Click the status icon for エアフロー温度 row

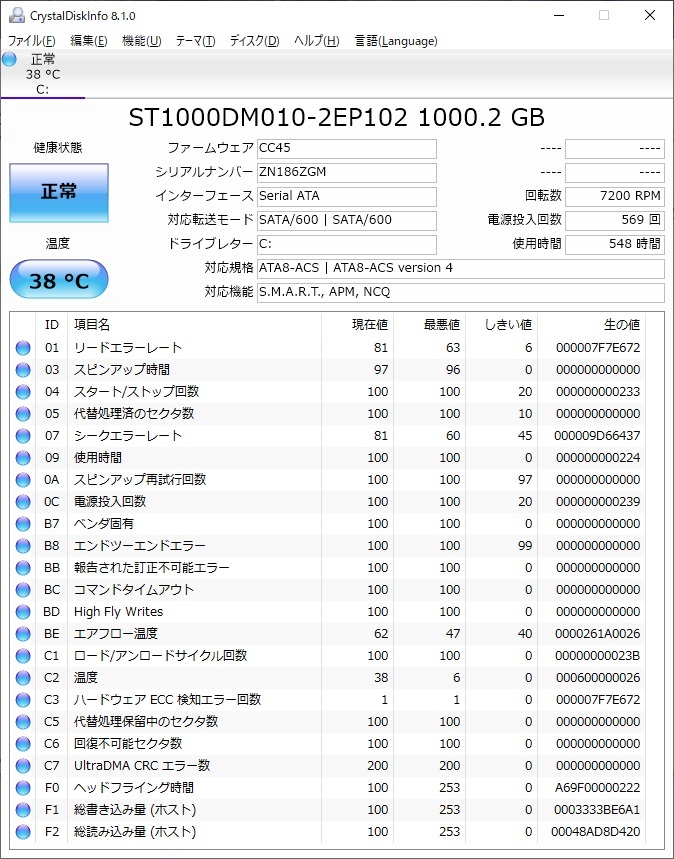(x=23, y=634)
